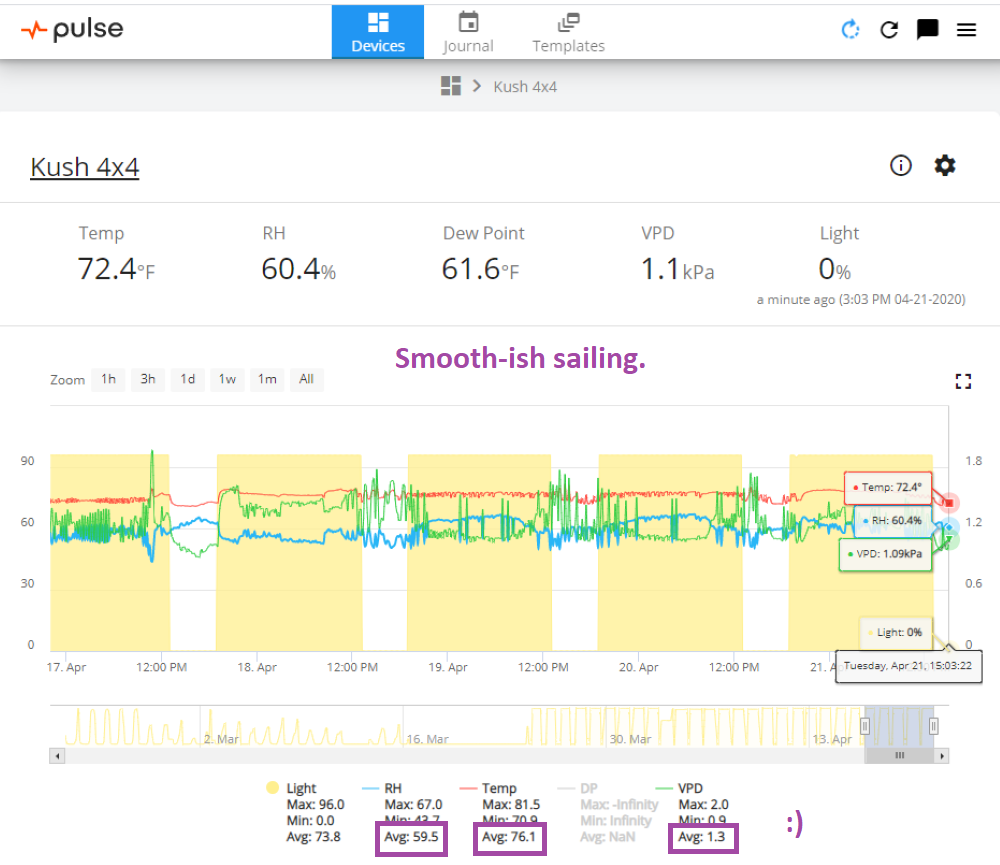The image size is (1000, 865).
Task: Open device info circle icon
Action: pos(901,166)
